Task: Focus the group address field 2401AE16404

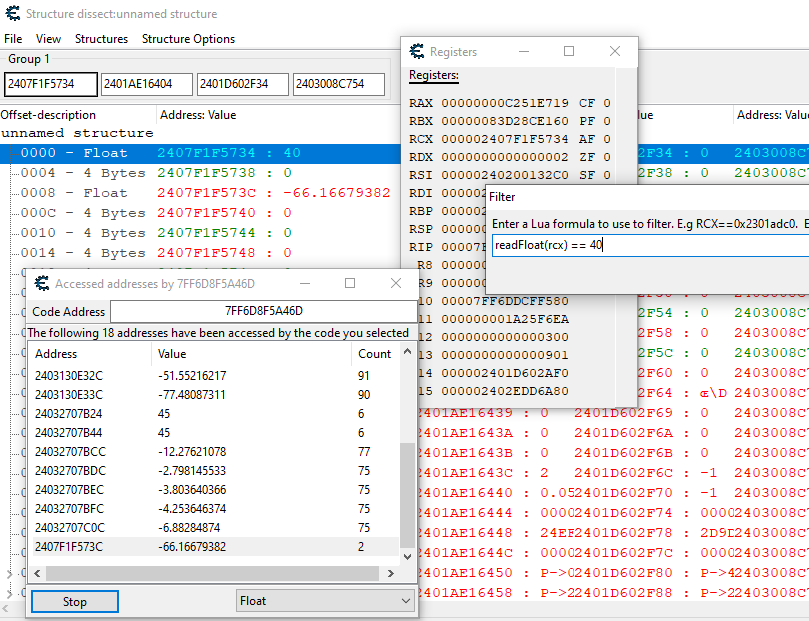Action: coord(145,85)
